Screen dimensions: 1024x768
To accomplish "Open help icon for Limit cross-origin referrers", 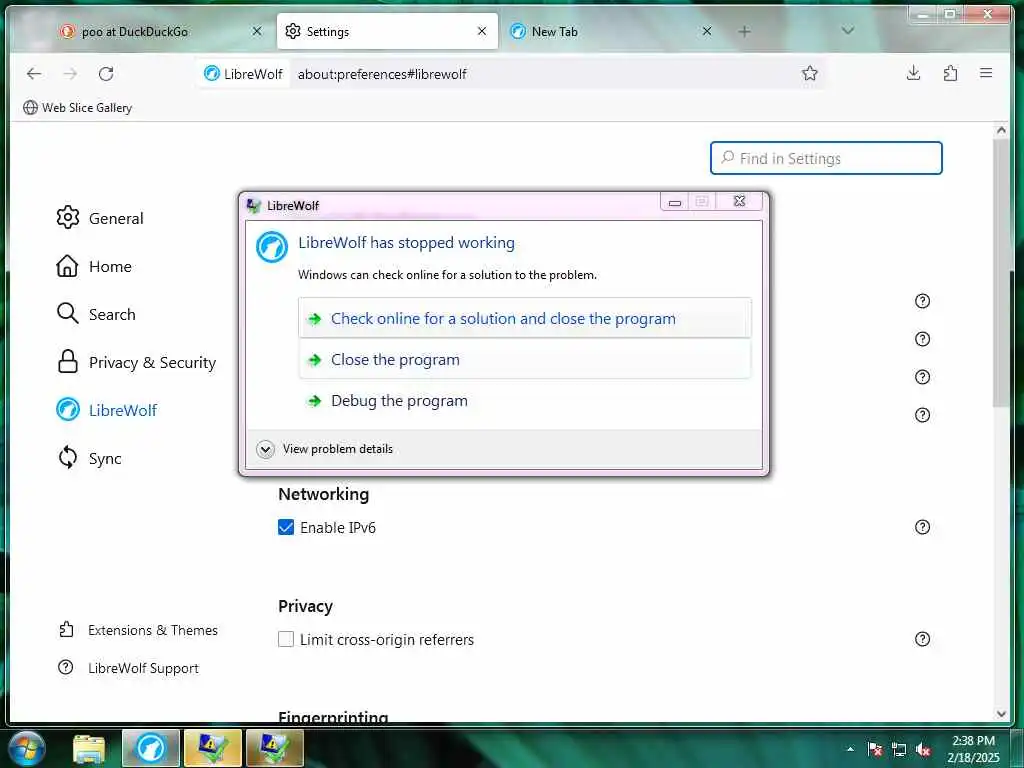I will (922, 639).
